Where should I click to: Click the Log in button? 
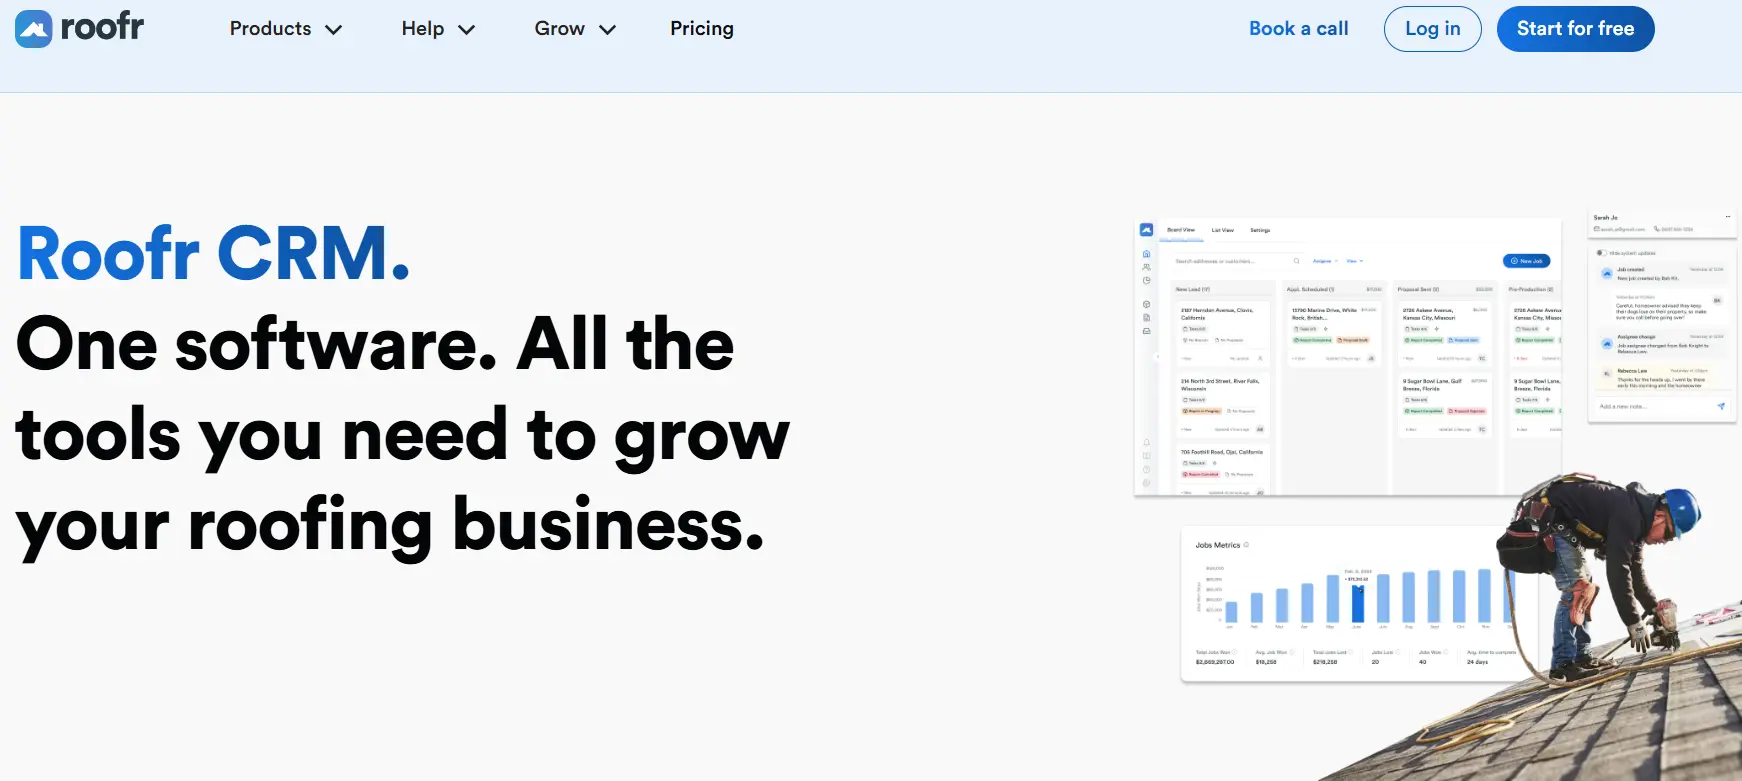click(x=1433, y=29)
